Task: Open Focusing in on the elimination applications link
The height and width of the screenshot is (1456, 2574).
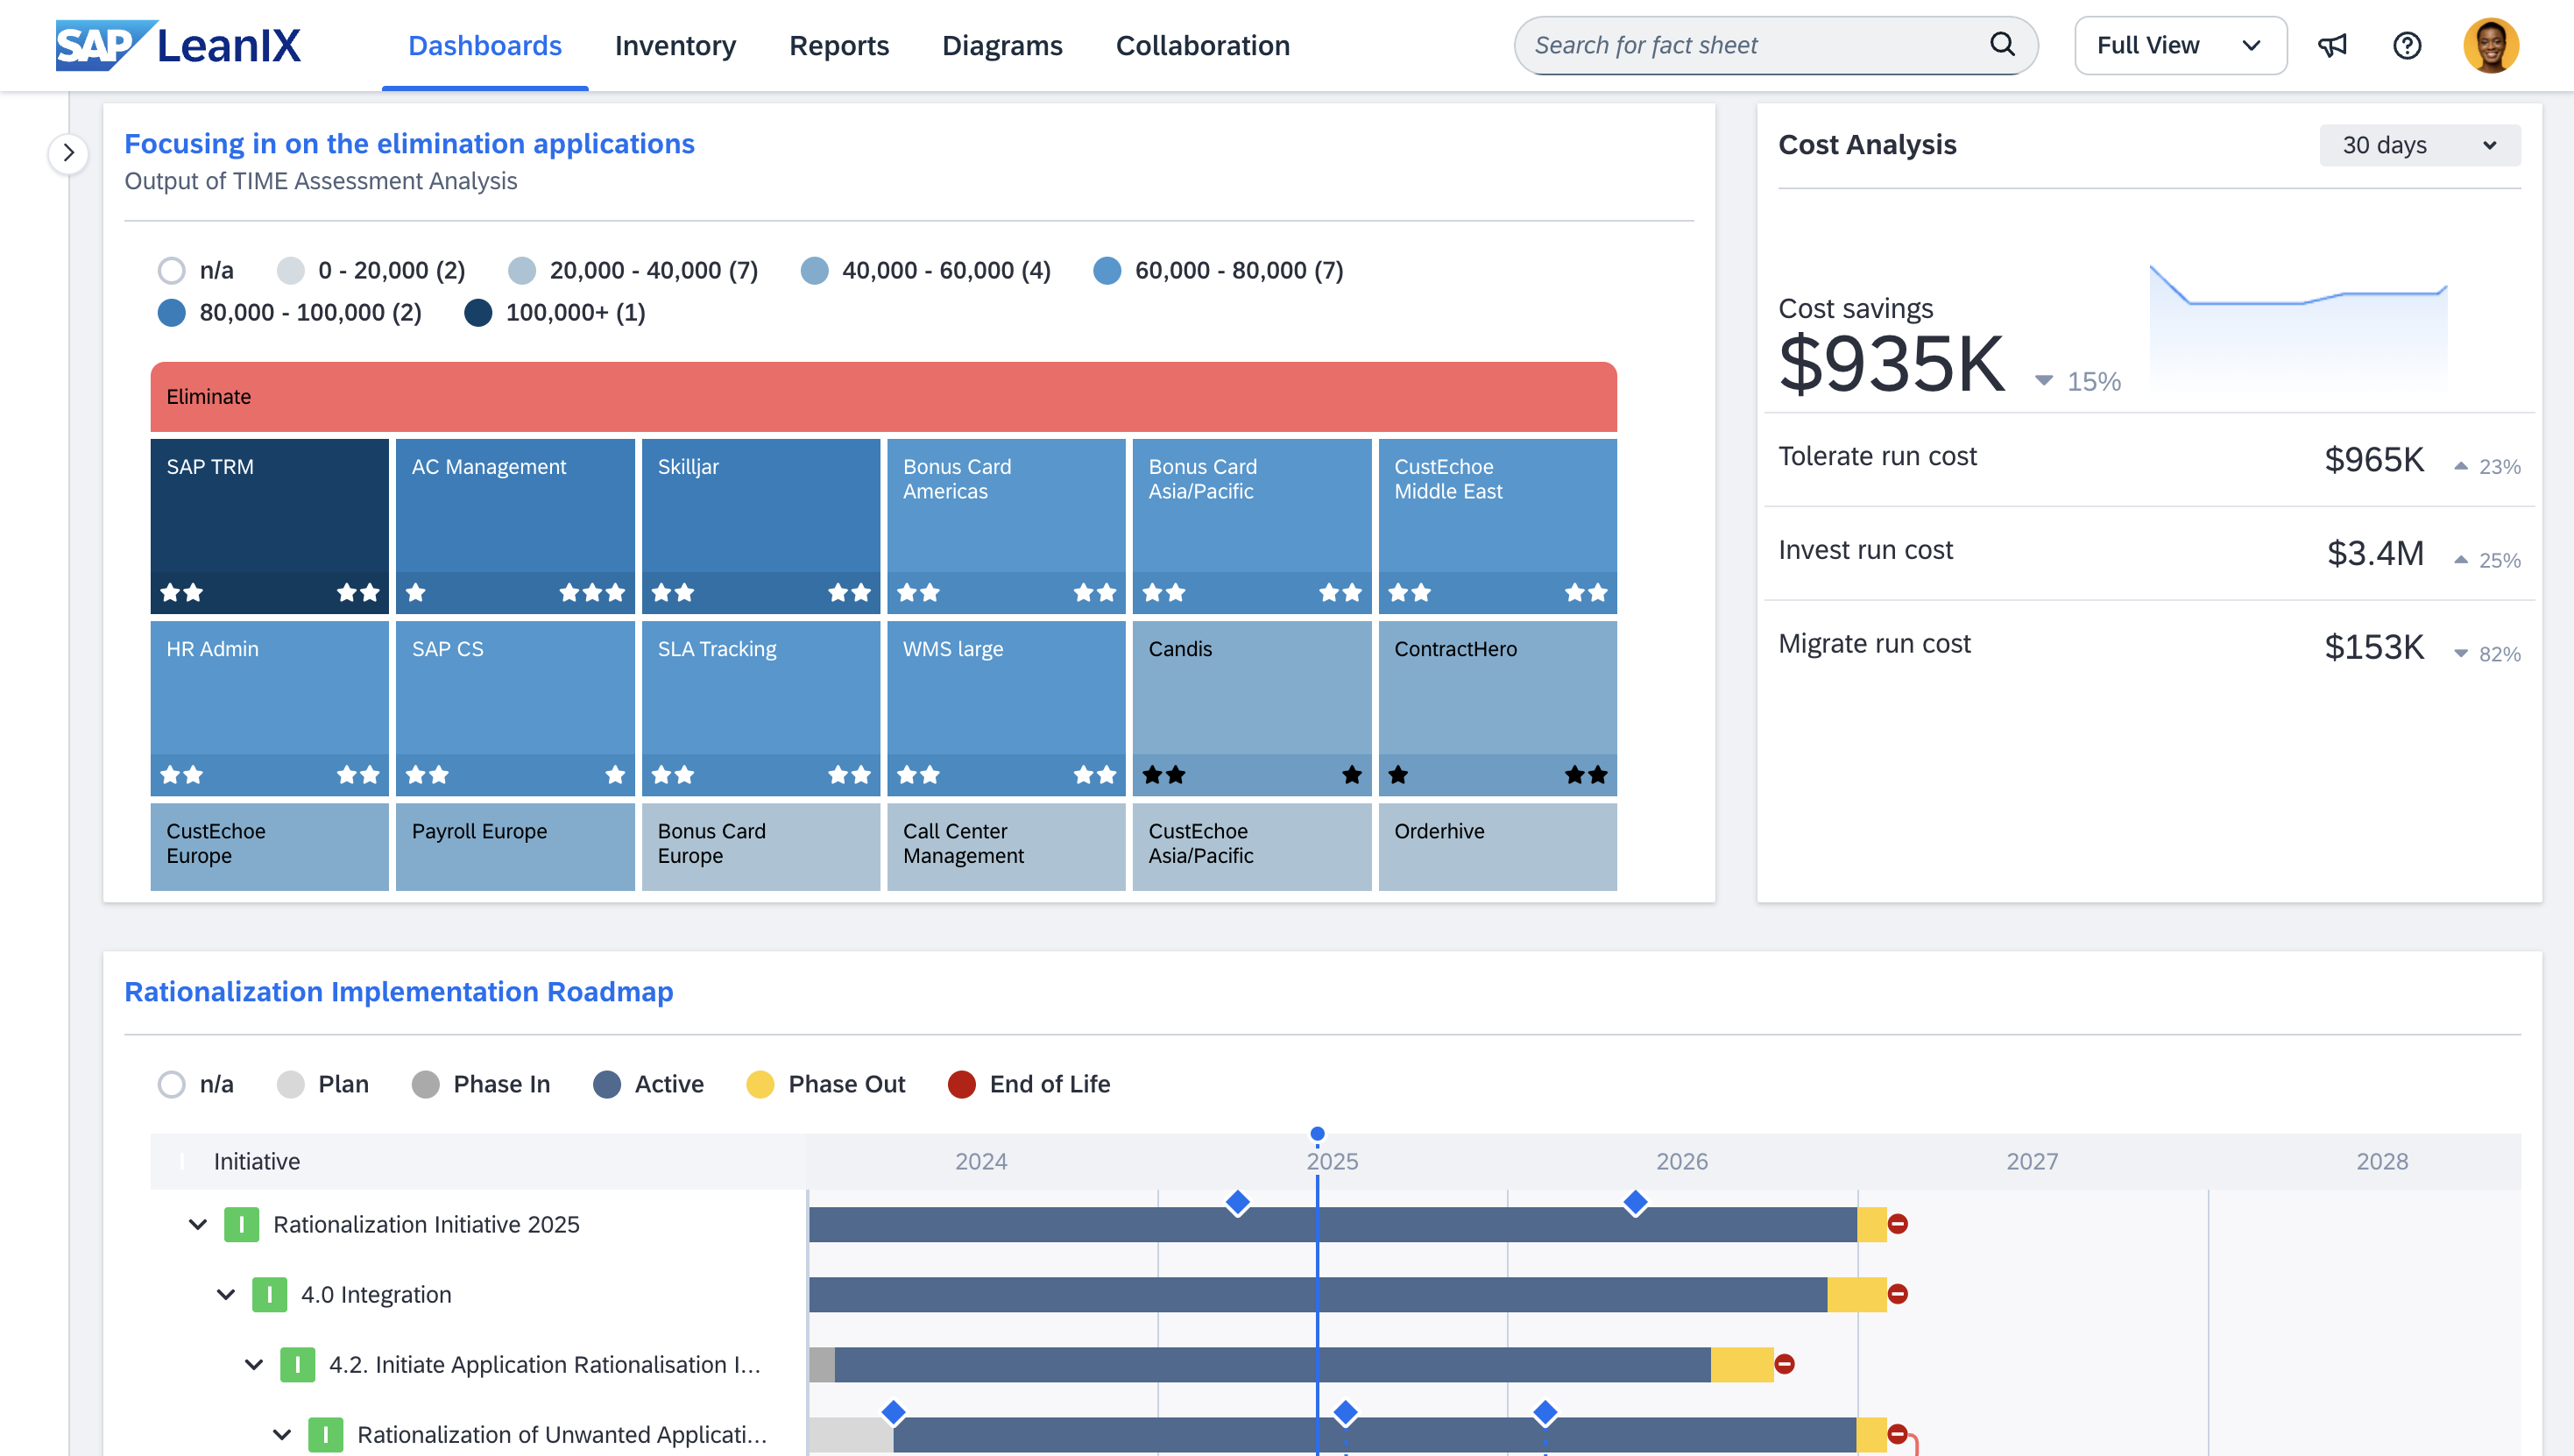Action: click(409, 144)
